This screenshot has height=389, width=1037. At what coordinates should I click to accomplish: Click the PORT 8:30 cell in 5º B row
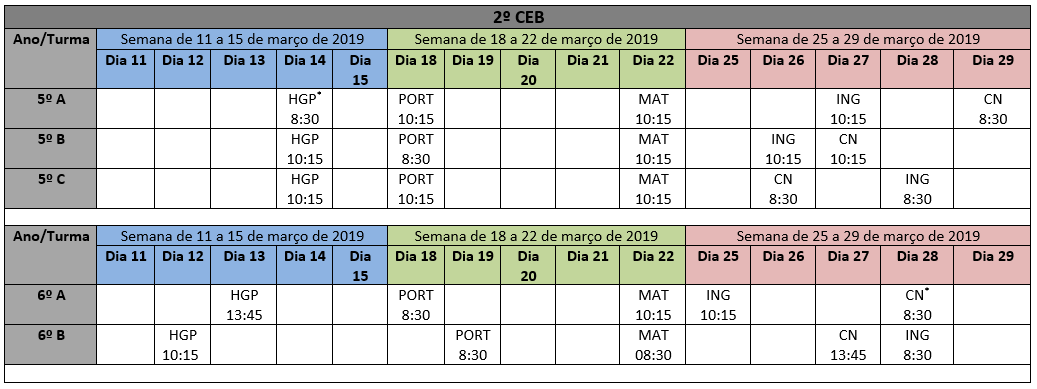(x=415, y=148)
